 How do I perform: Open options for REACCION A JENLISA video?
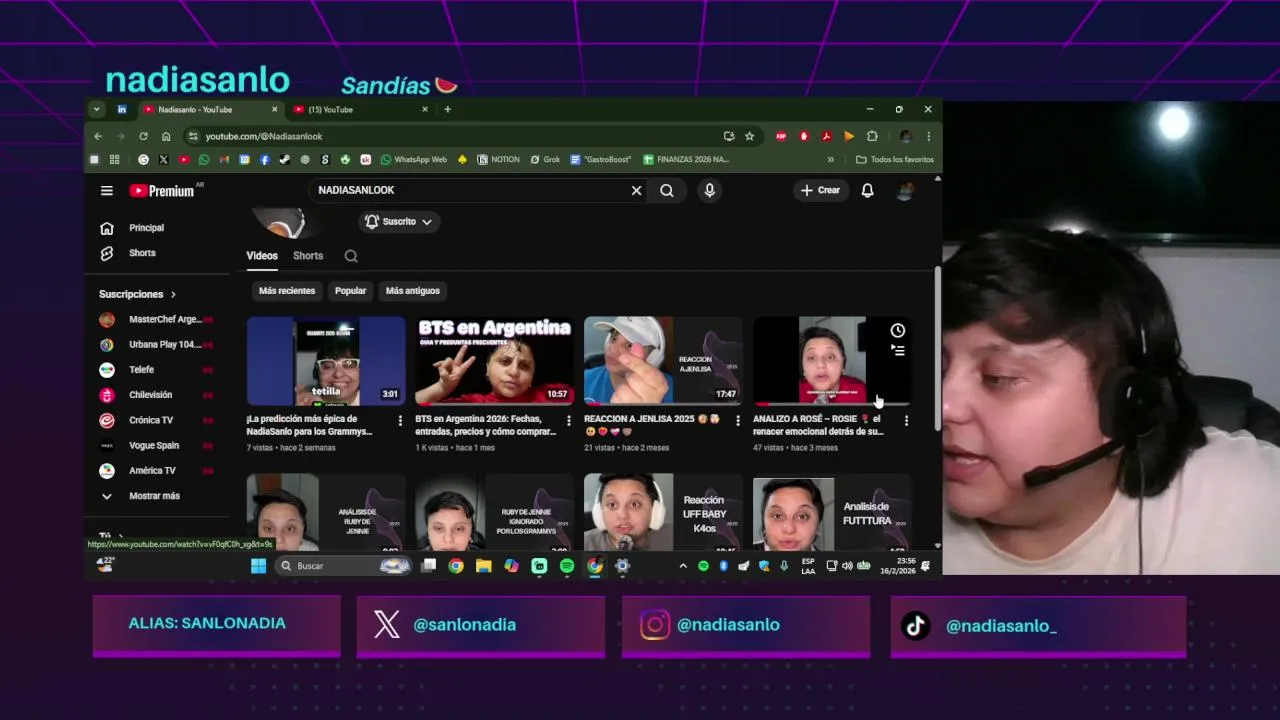click(x=738, y=421)
